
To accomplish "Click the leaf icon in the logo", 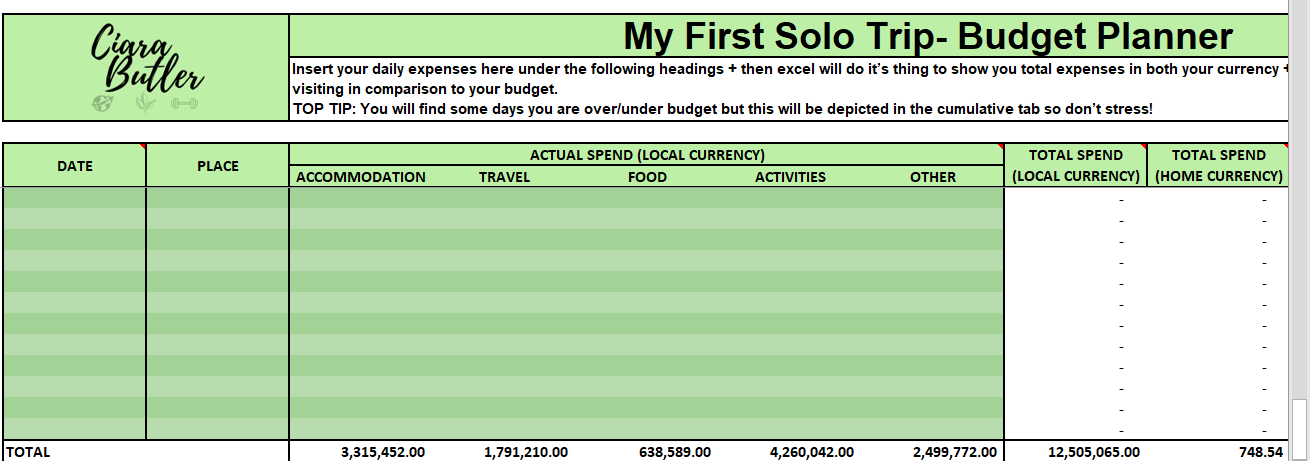I will [x=145, y=102].
